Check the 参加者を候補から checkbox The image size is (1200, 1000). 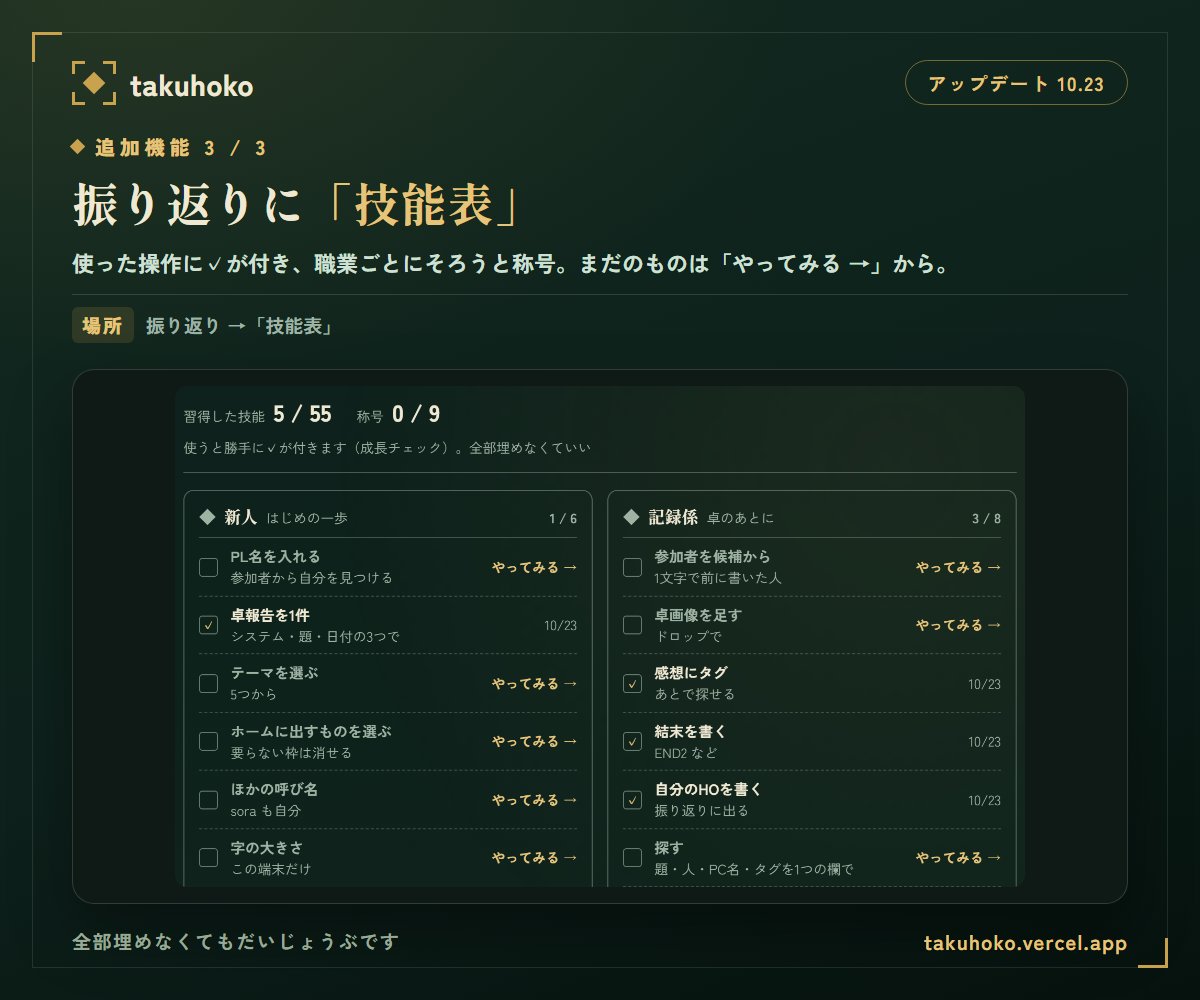[x=632, y=567]
